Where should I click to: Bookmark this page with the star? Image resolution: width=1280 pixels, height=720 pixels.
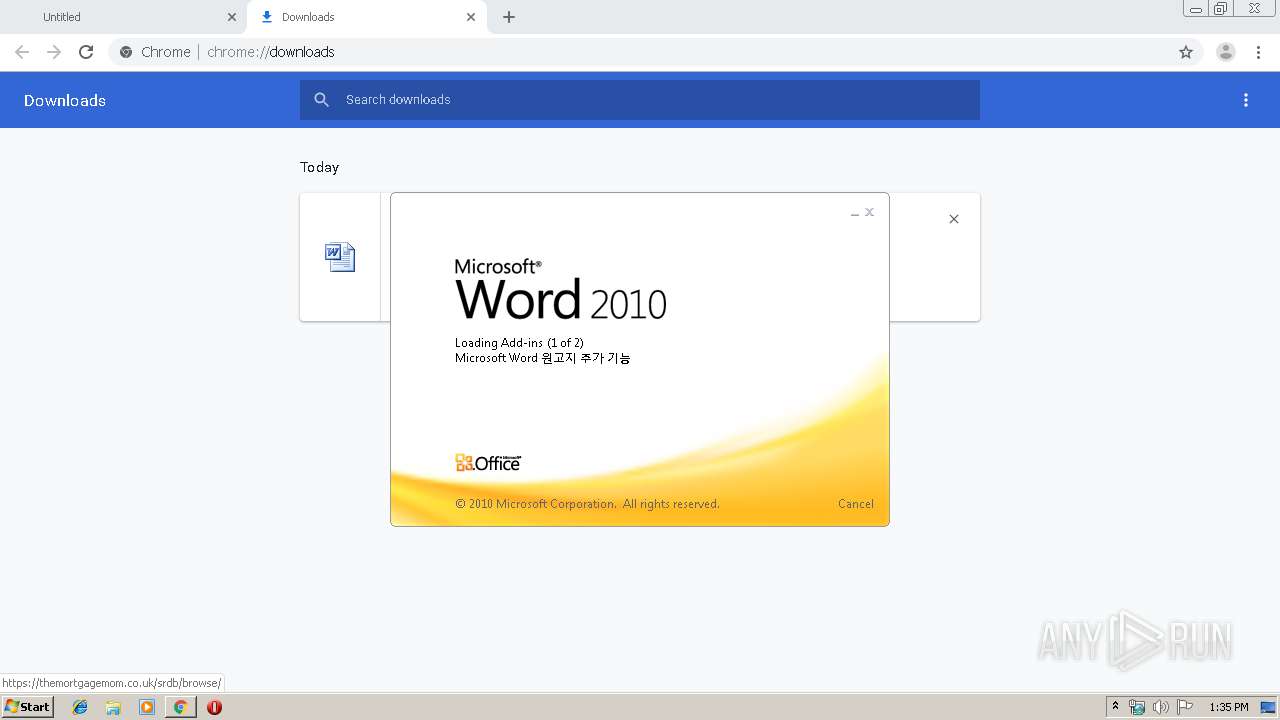click(x=1186, y=52)
